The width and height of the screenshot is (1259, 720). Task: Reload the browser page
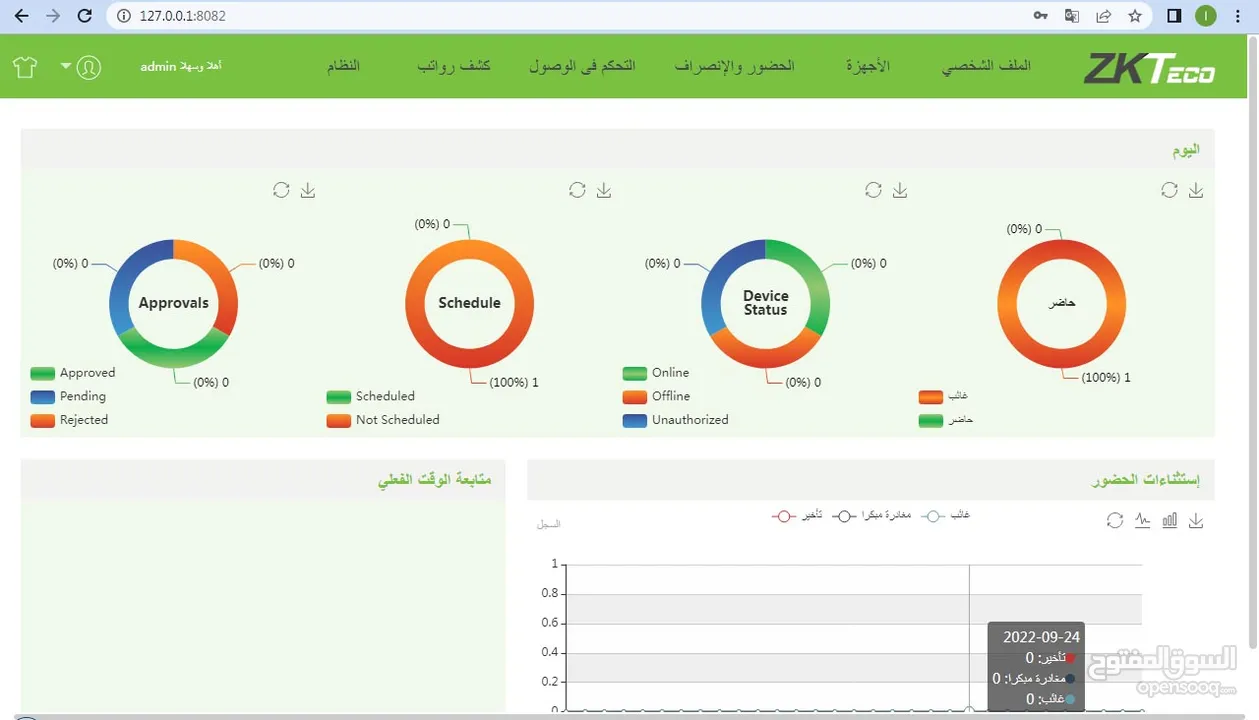(x=85, y=16)
